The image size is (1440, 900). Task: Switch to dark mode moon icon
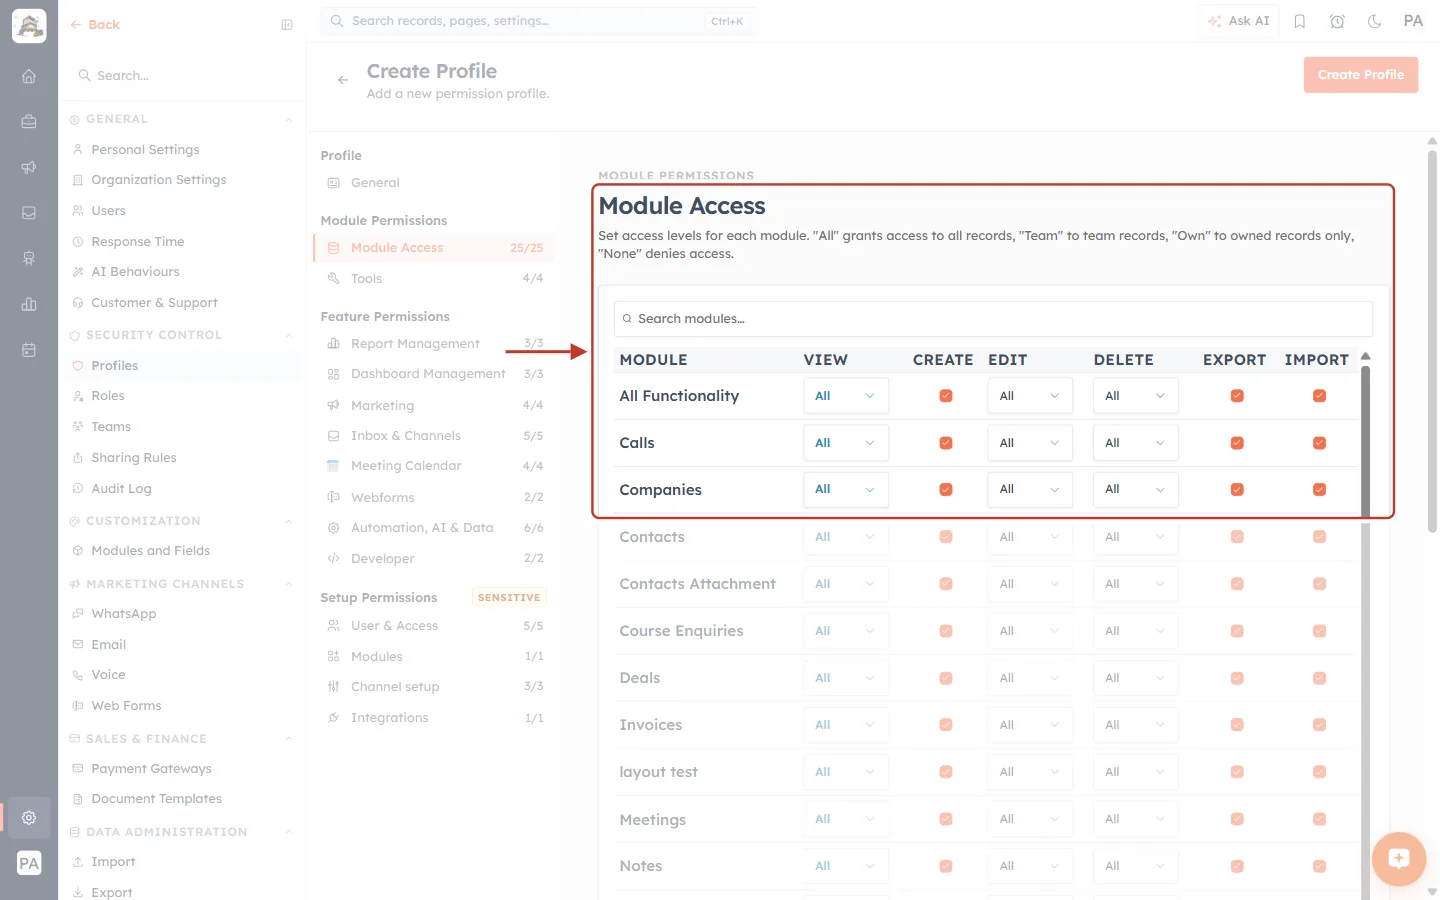pos(1375,21)
